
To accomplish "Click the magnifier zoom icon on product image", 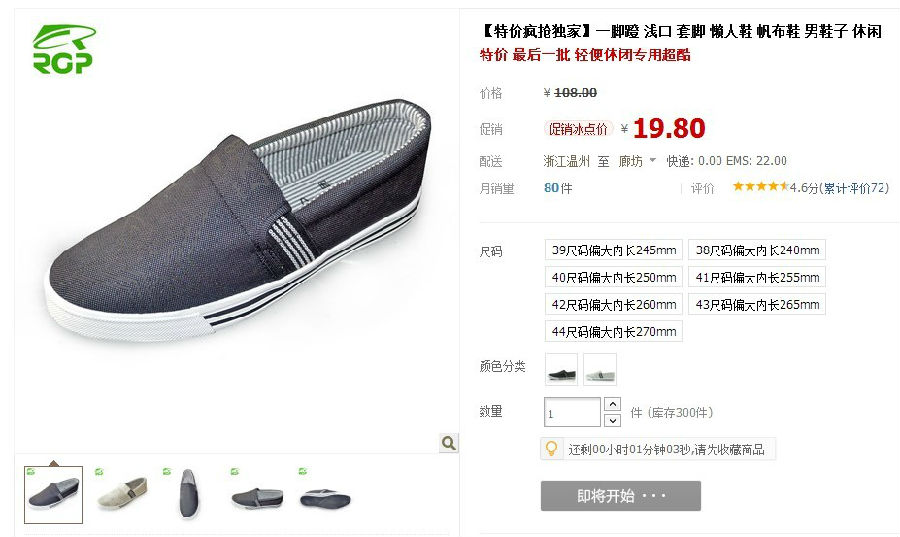I will (x=448, y=442).
